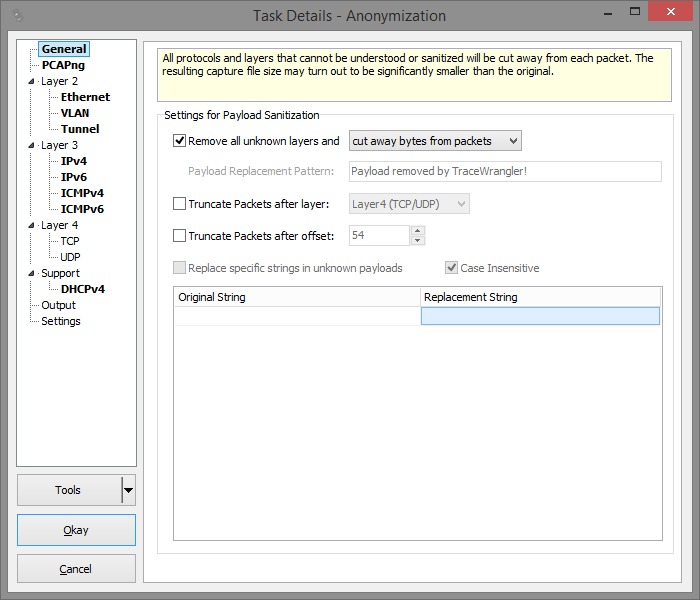Image resolution: width=700 pixels, height=600 pixels.
Task: Collapse the Layer 2 tree node
Action: 31,81
